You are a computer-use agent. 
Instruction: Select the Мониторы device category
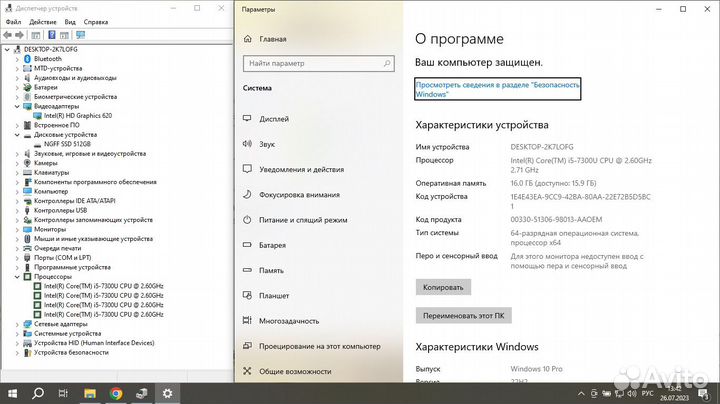[50, 229]
